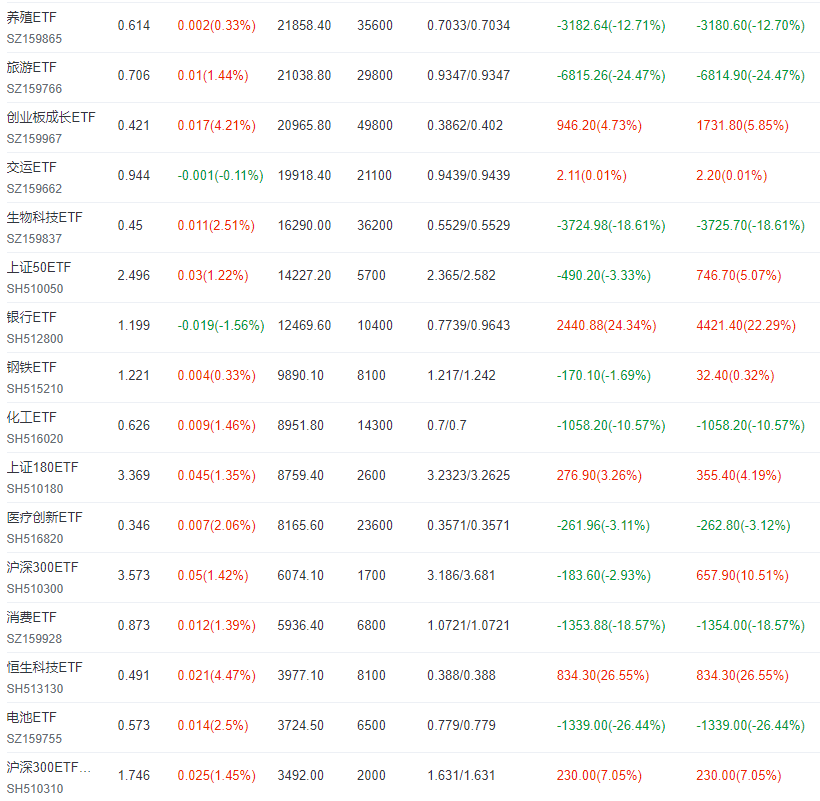Click change -0.001(-0.11%)

221,176
